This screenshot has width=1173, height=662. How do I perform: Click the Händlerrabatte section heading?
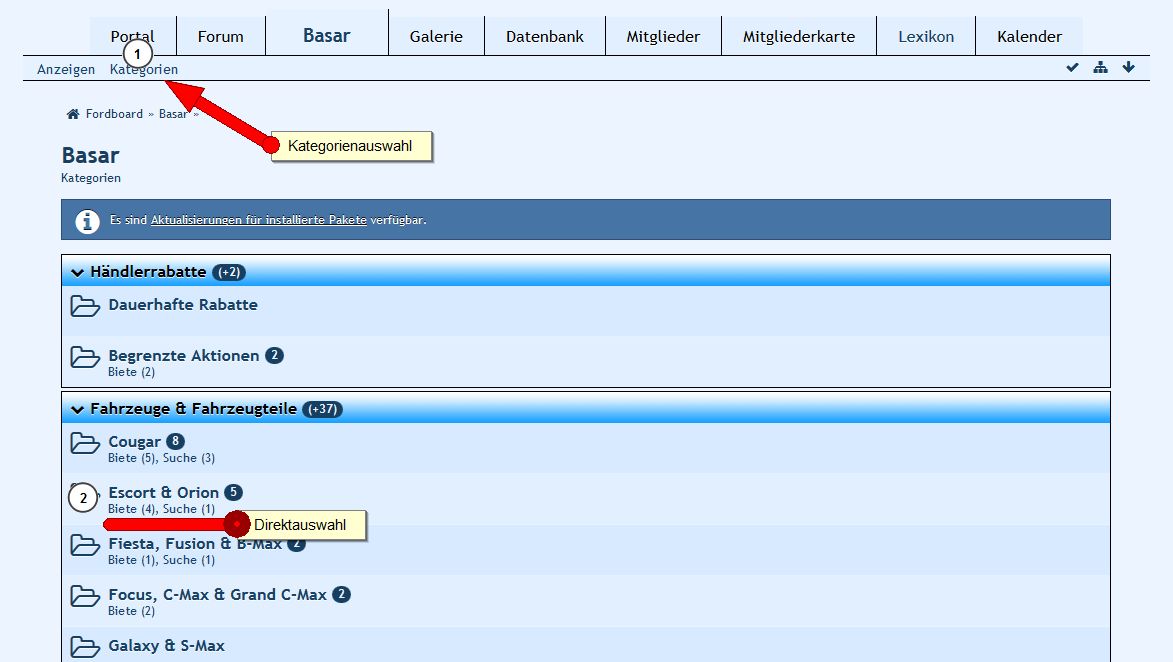pyautogui.click(x=148, y=272)
